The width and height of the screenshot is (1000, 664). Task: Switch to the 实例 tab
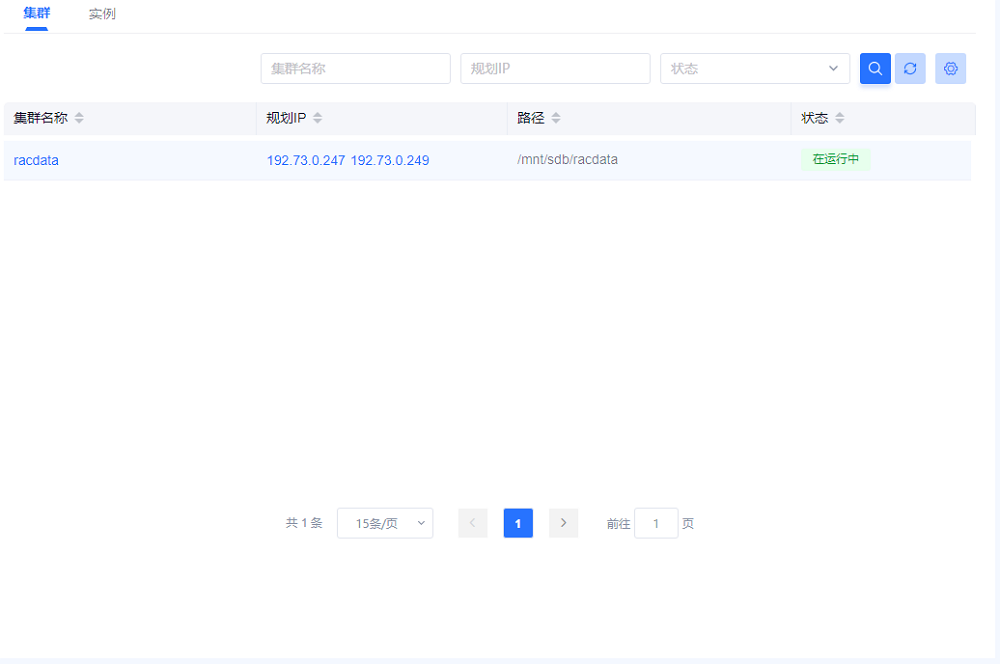click(102, 14)
